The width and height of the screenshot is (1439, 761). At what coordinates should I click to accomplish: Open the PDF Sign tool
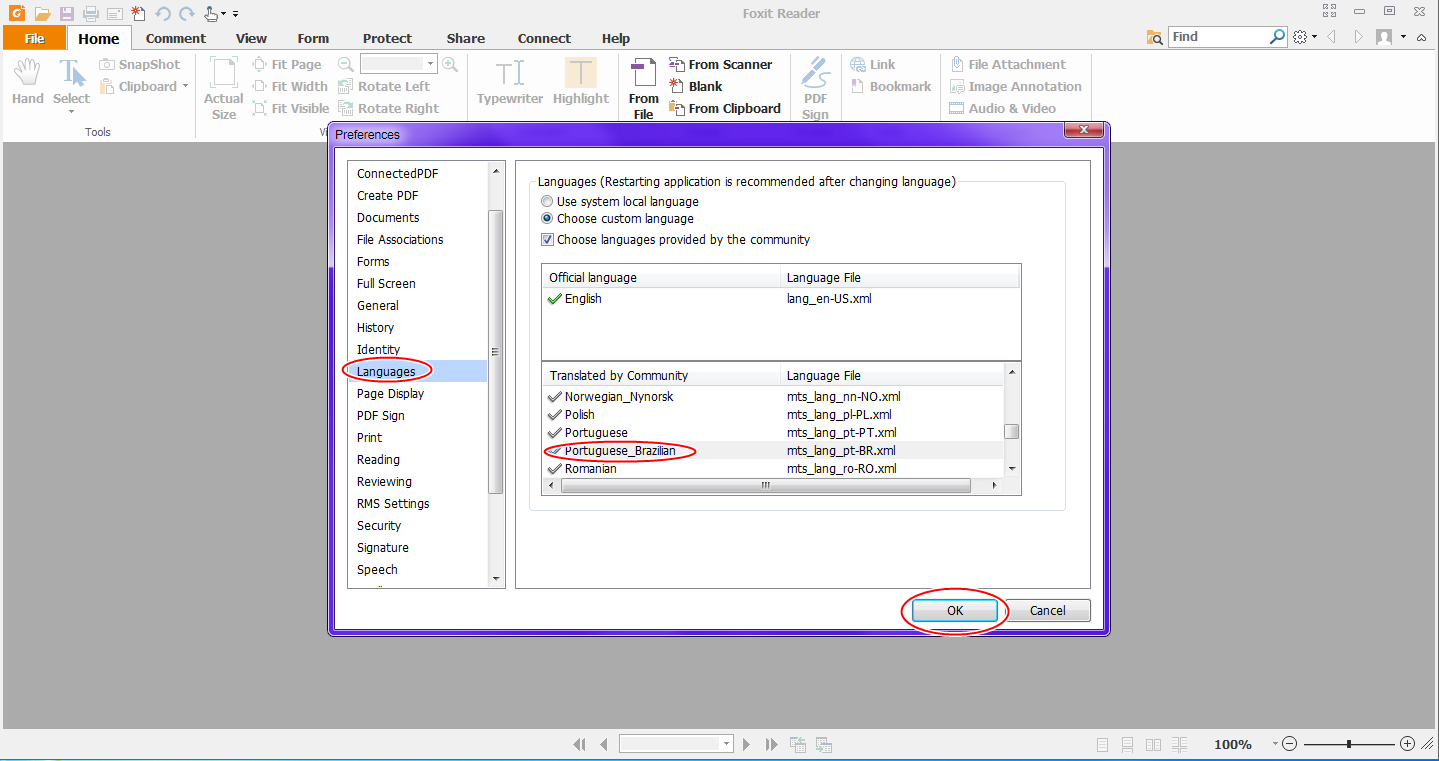(x=815, y=88)
